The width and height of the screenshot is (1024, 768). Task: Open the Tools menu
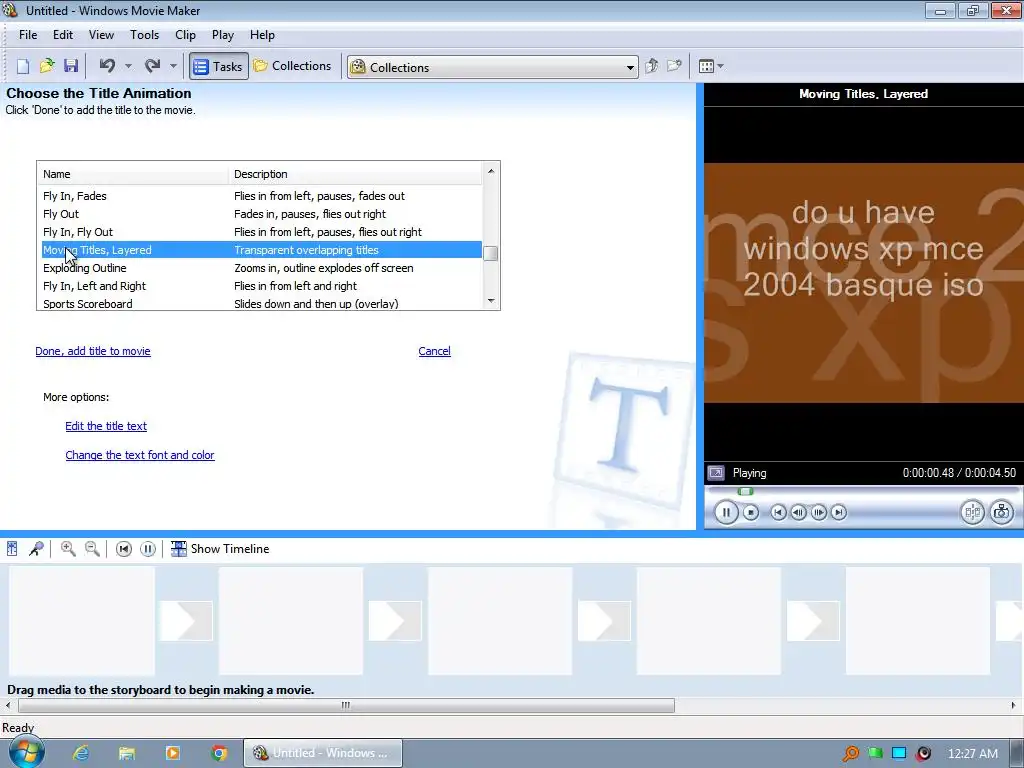pos(144,35)
